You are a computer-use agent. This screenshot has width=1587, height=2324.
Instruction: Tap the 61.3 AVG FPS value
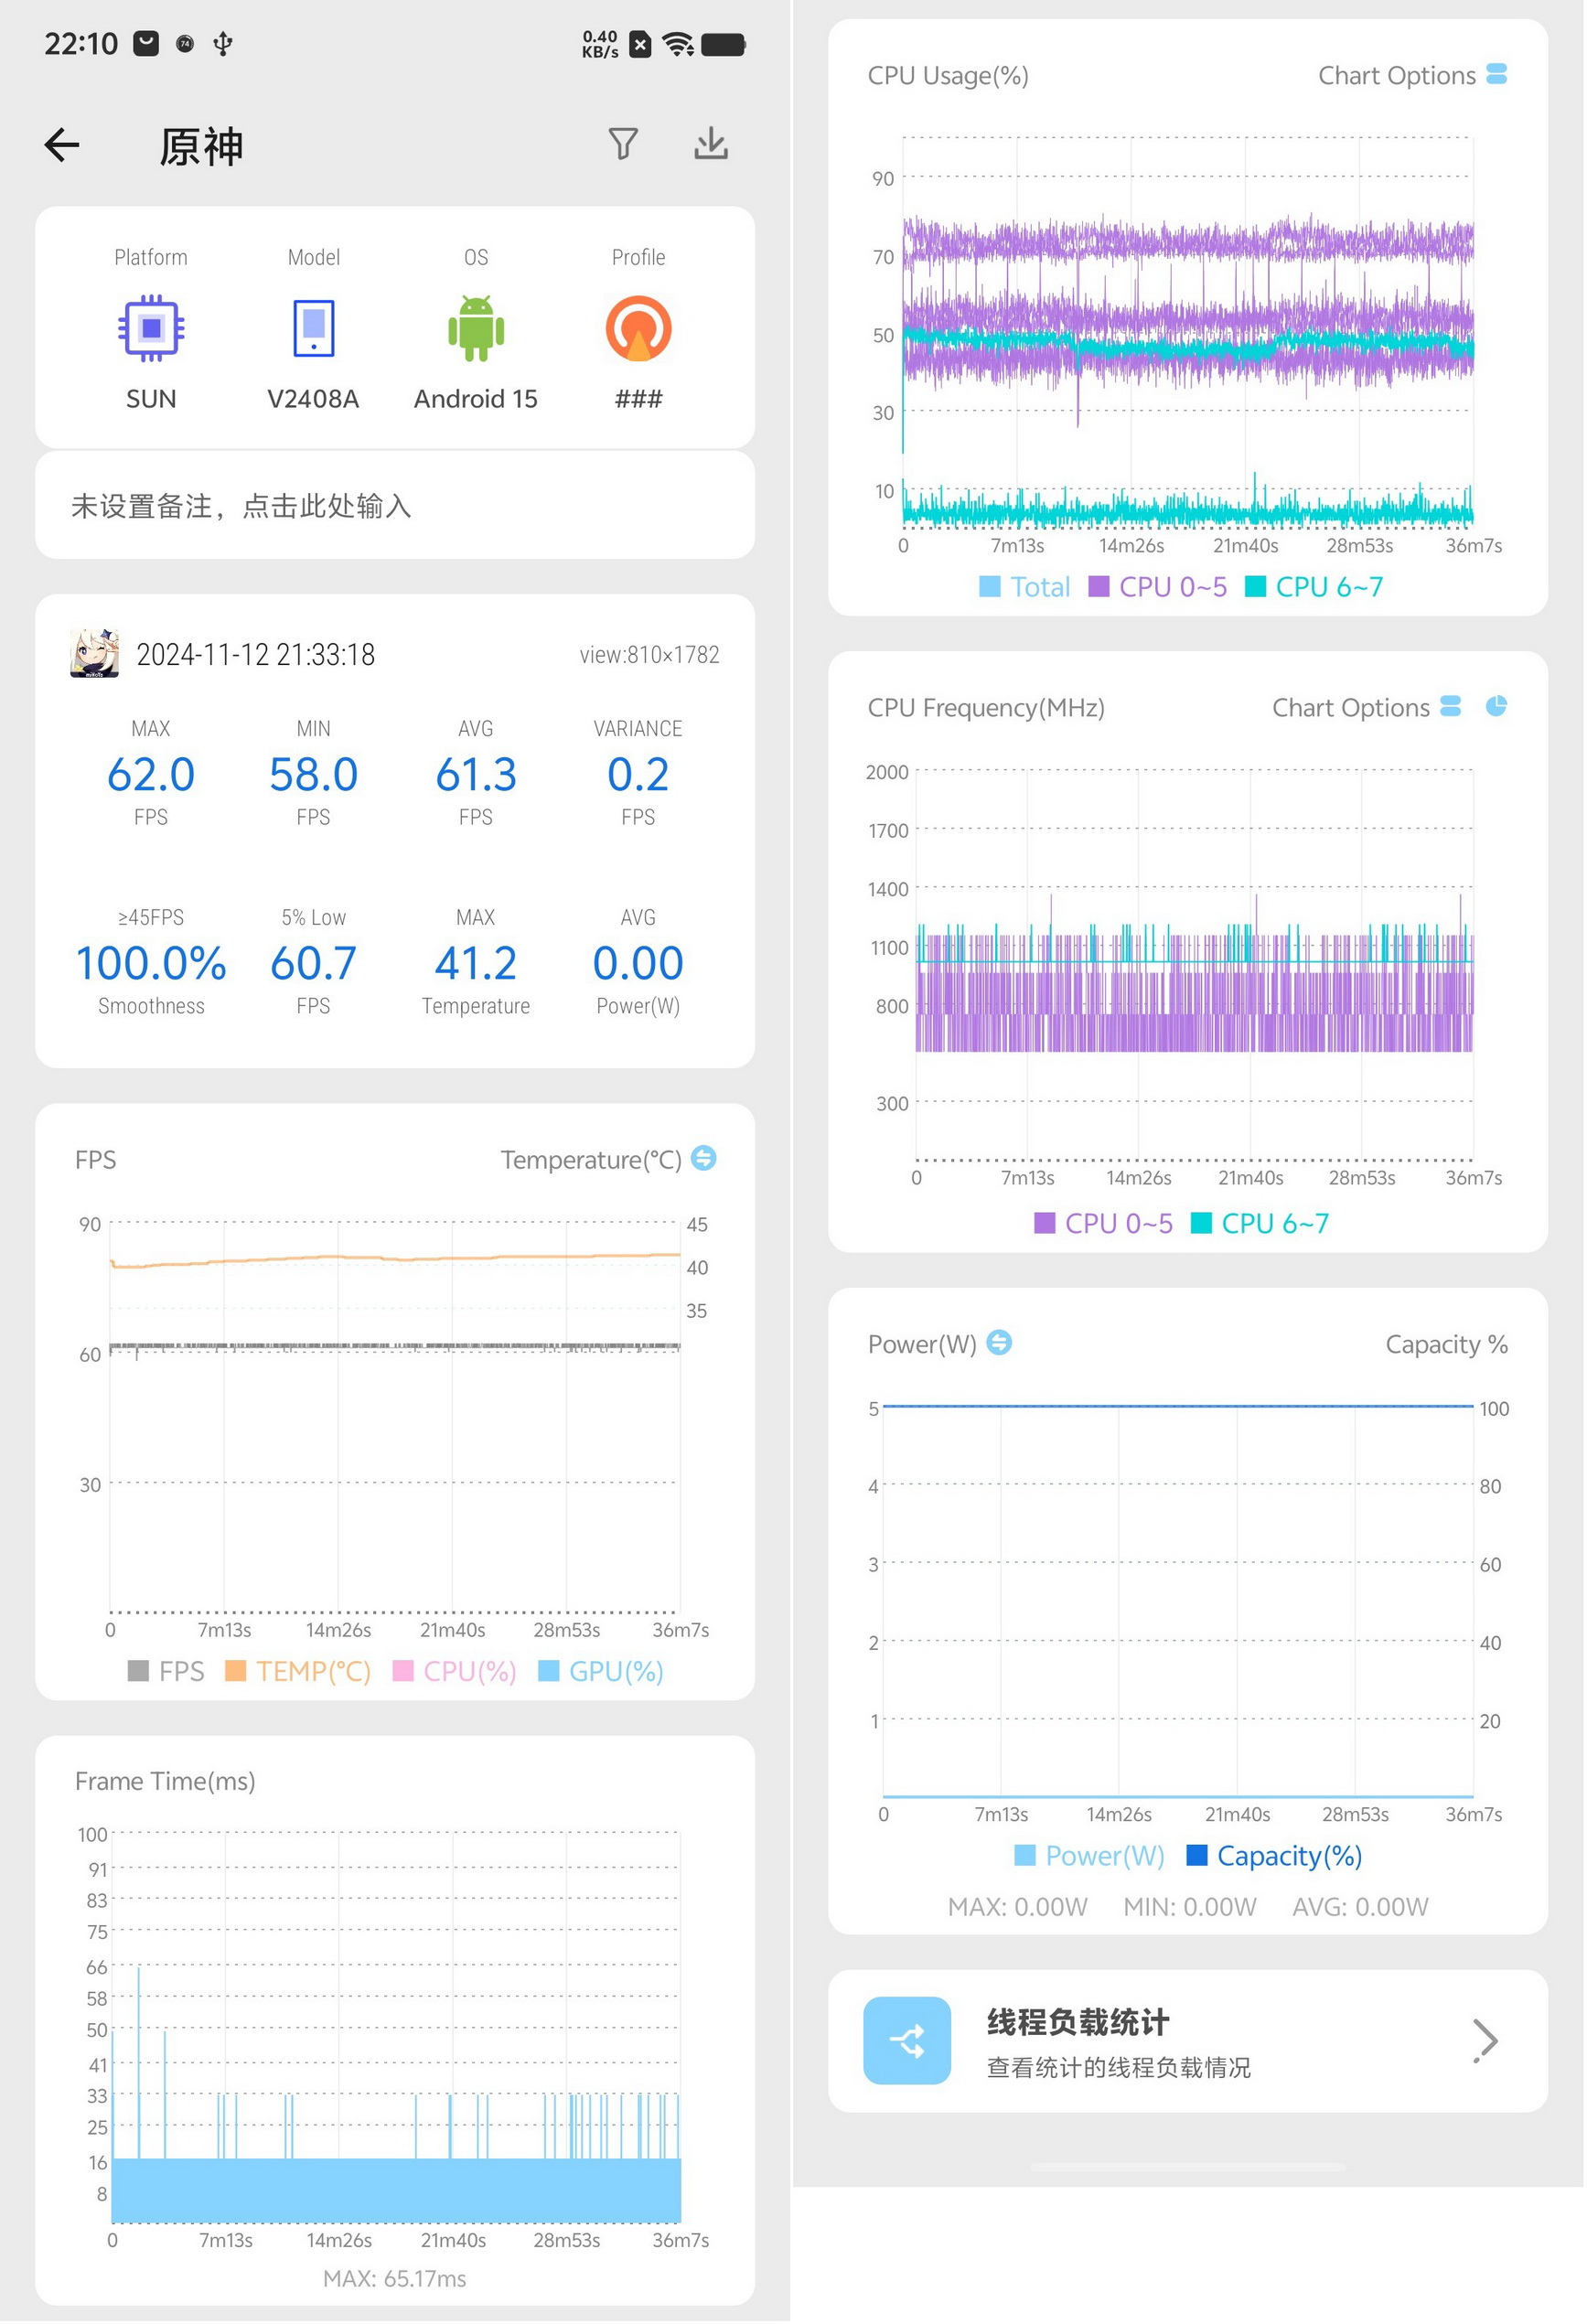[476, 775]
